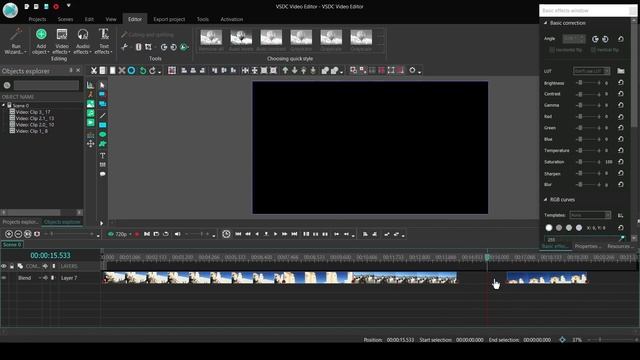This screenshot has width=640, height=360.
Task: Toggle Layer 7 visibility eye
Action: coord(4,278)
